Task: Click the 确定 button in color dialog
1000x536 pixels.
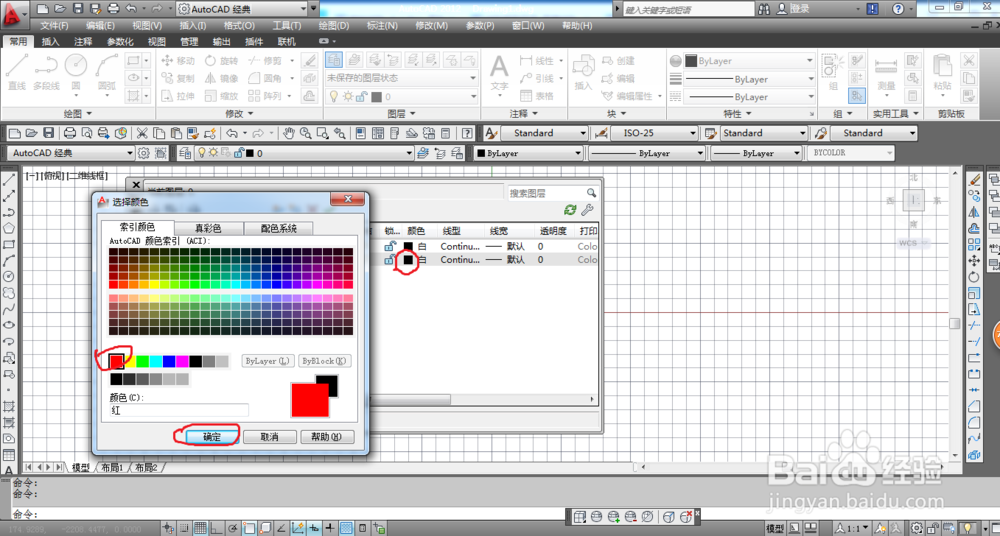Action: point(212,437)
